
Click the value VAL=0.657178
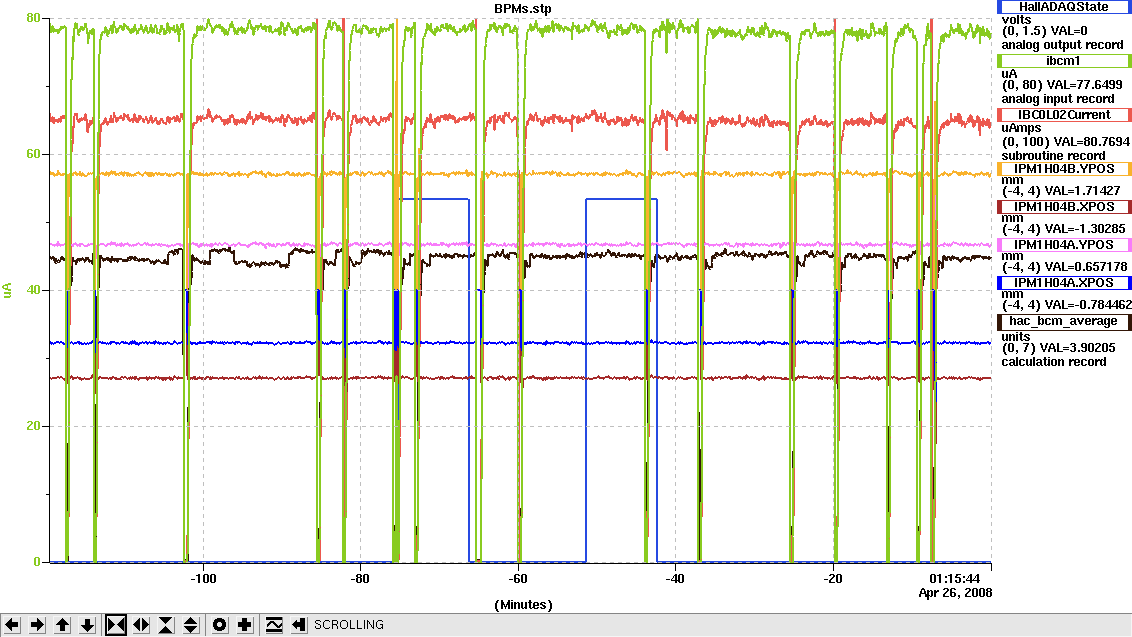1086,266
